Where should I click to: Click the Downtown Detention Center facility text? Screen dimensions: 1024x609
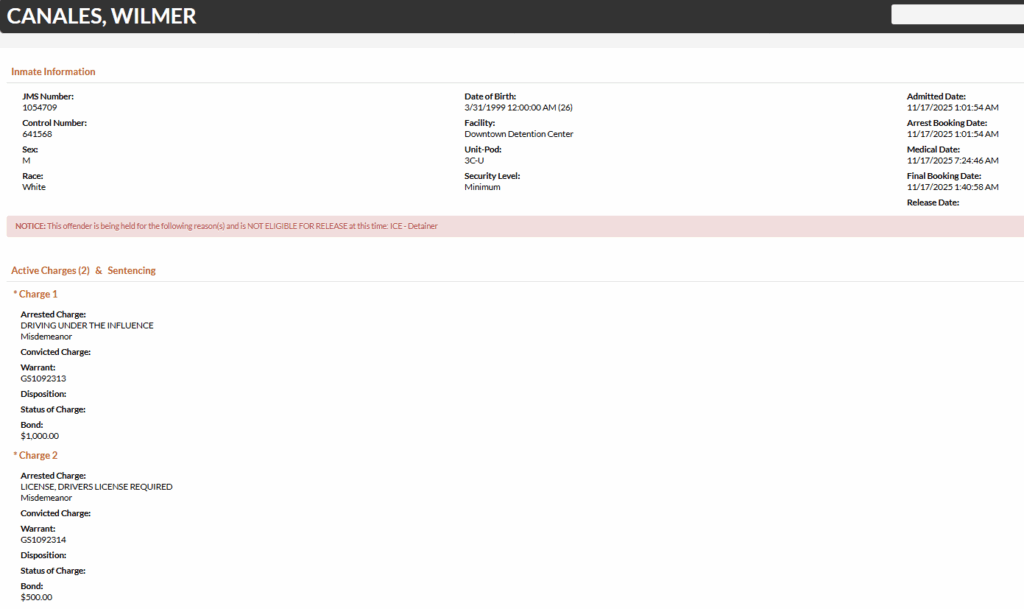(518, 134)
